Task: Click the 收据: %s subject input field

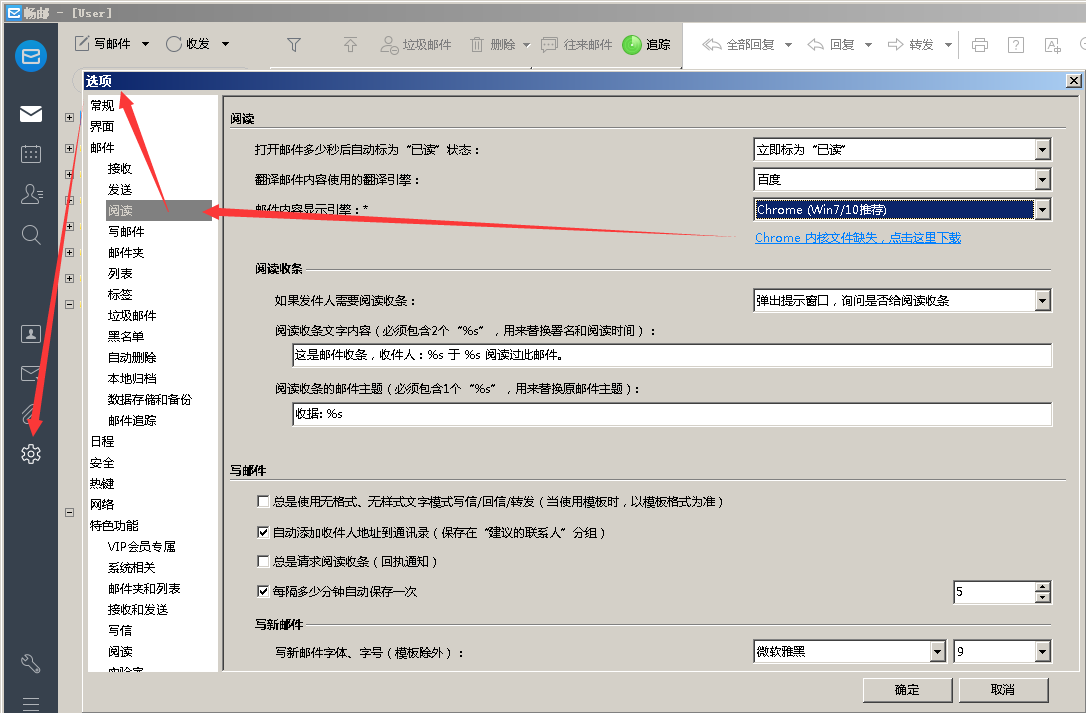Action: pyautogui.click(x=672, y=414)
